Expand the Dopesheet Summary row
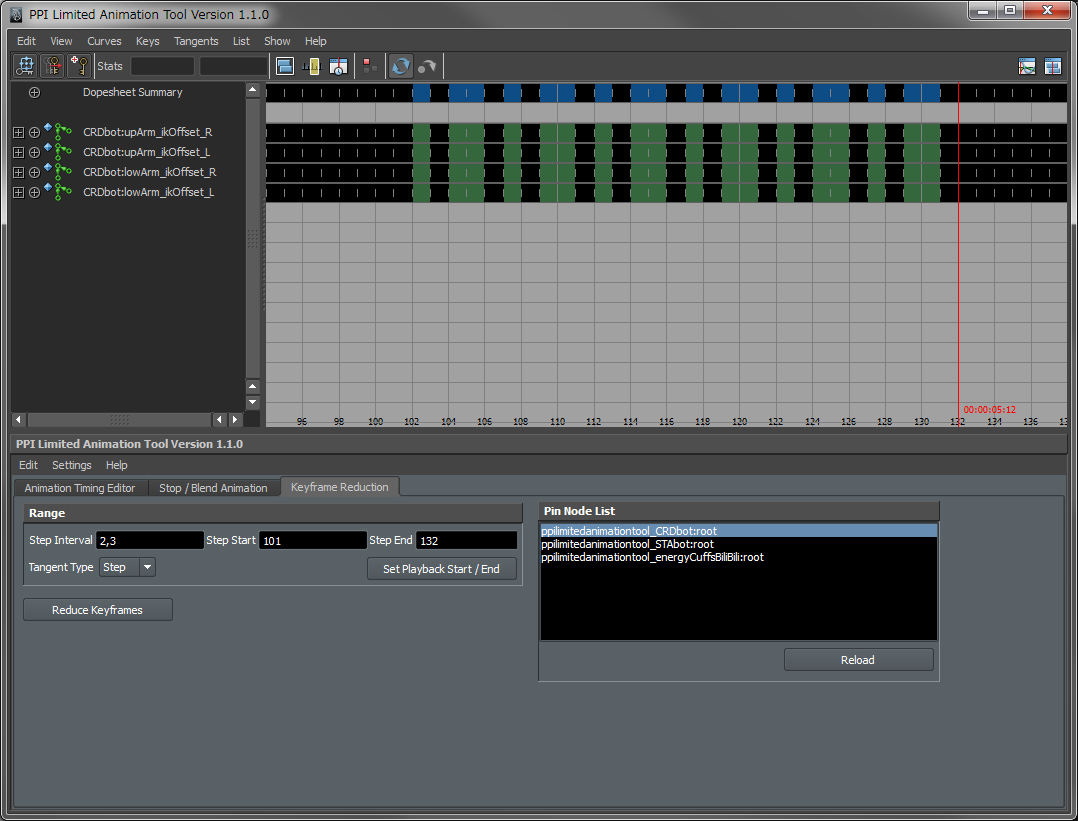 pos(34,91)
